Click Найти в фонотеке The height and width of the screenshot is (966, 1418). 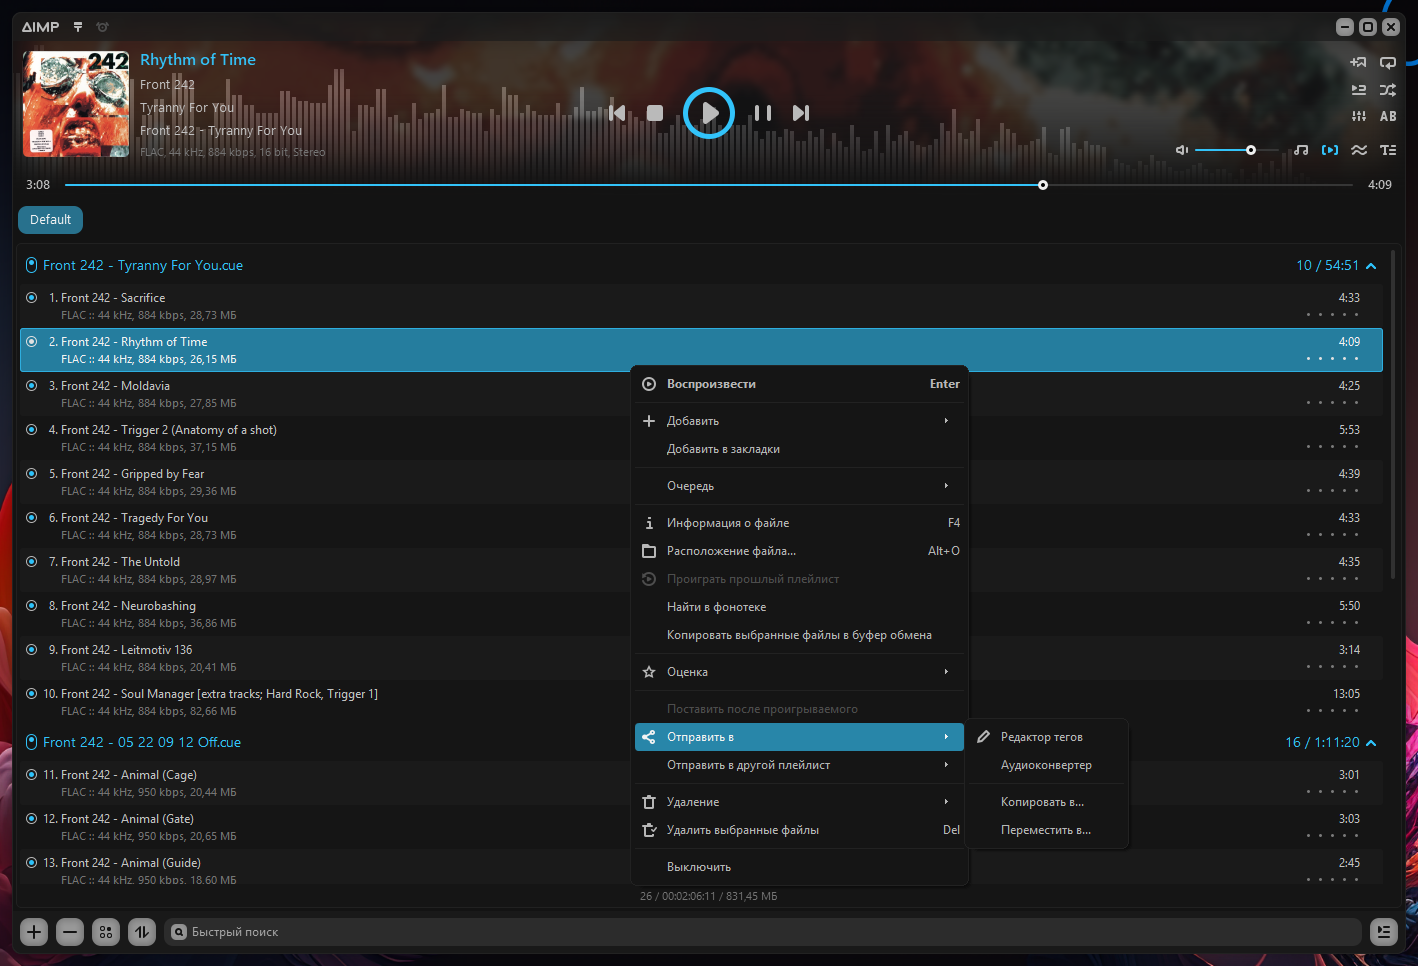[x=800, y=607]
